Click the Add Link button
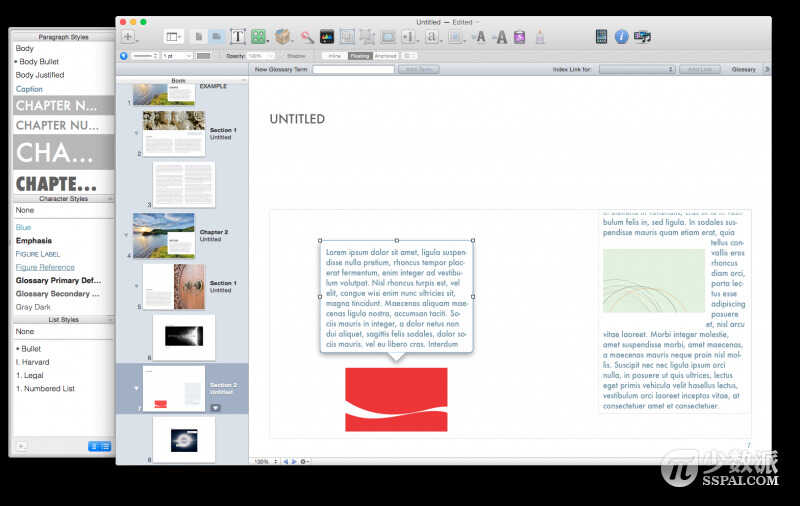 [699, 69]
